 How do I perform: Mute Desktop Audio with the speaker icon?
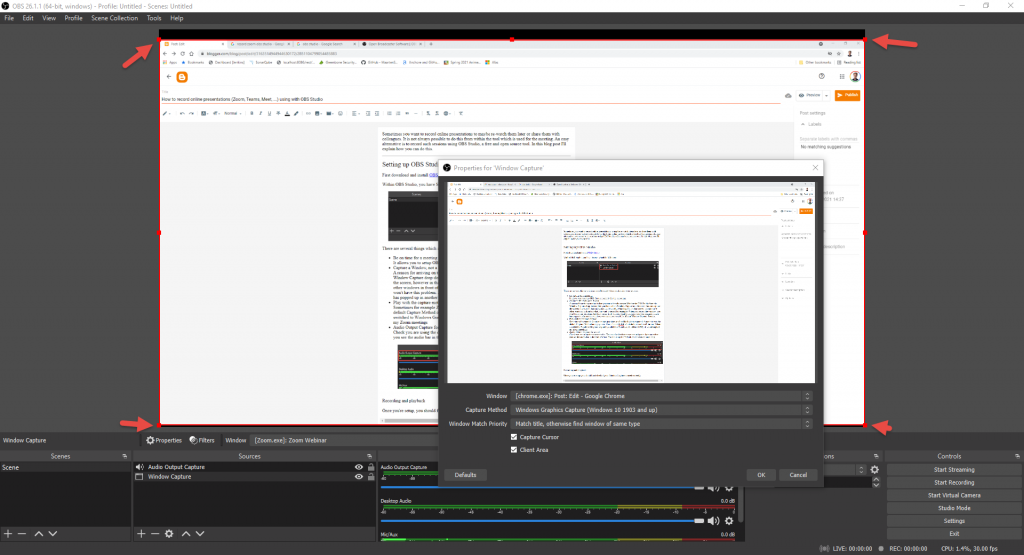pyautogui.click(x=713, y=520)
